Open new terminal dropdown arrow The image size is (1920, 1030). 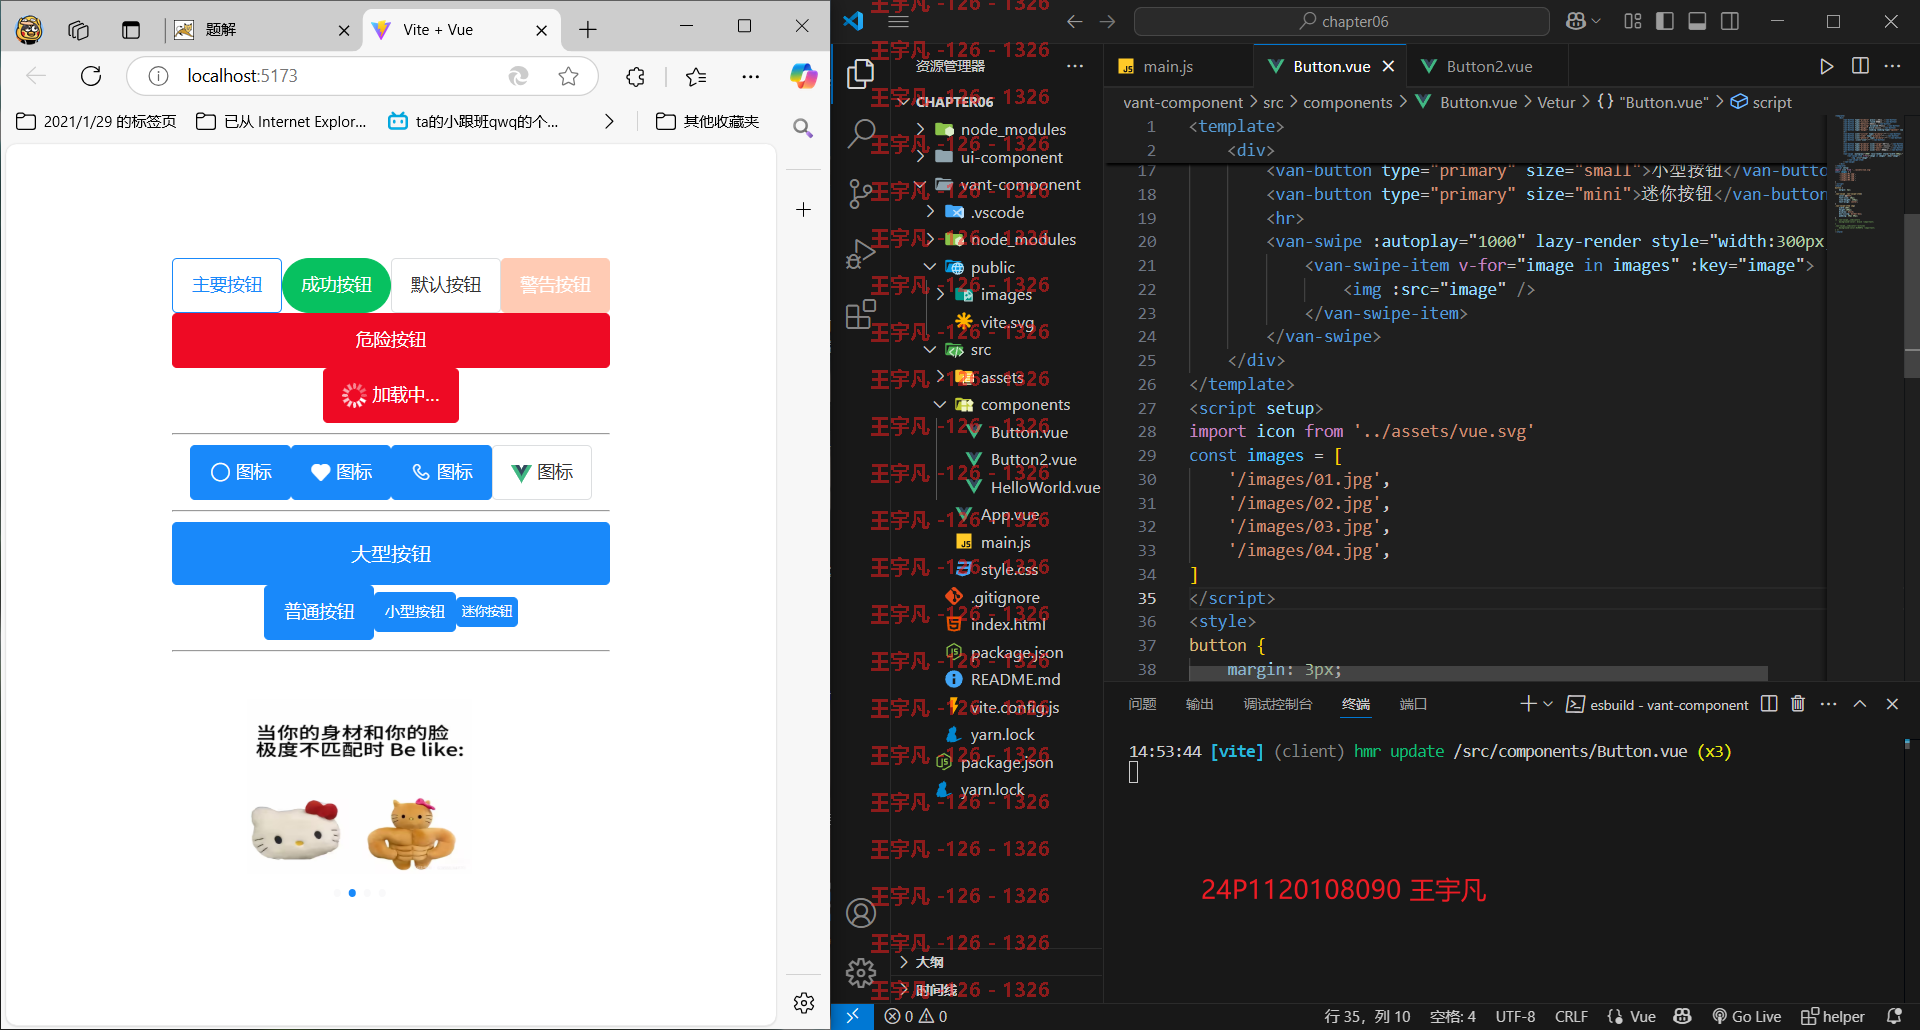click(1548, 704)
